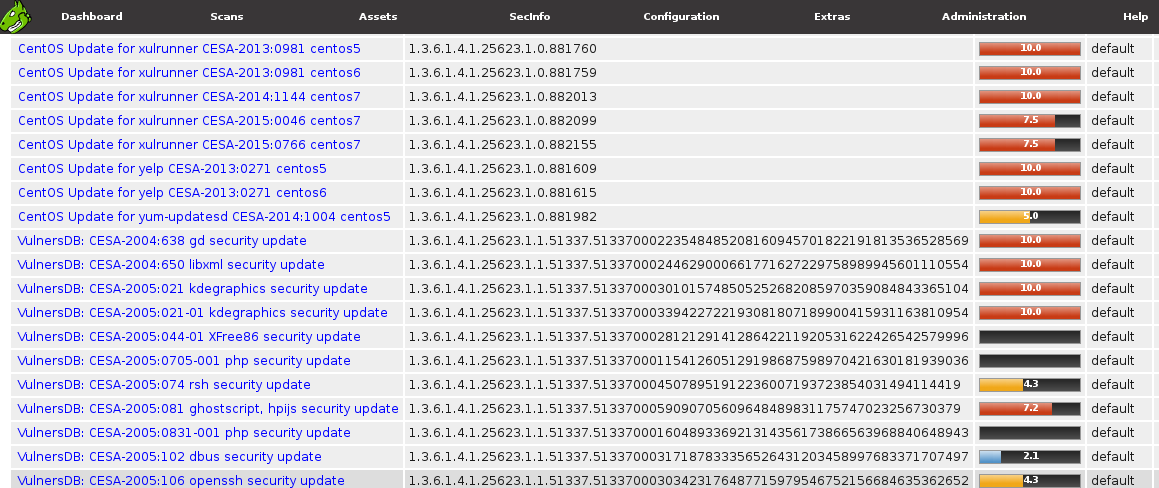Open the Administration menu
The height and width of the screenshot is (488, 1159).
point(983,16)
